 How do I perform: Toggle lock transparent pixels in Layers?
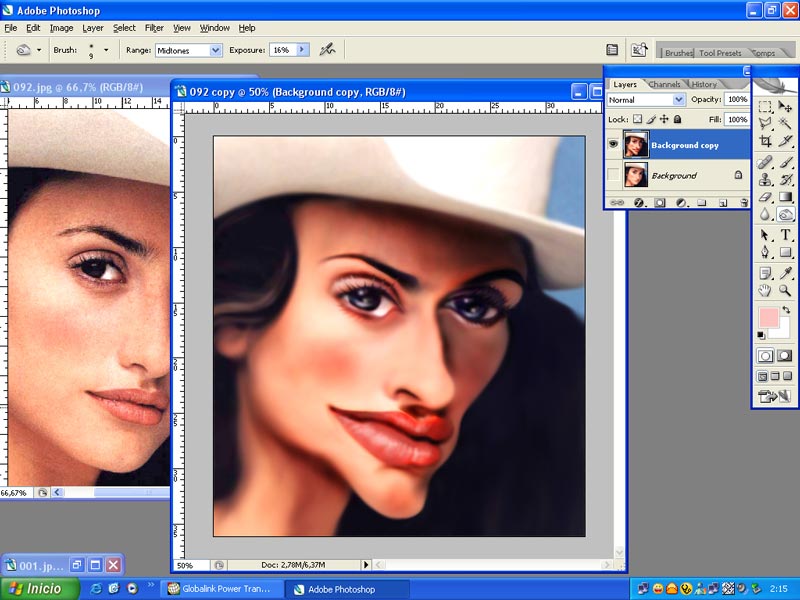pyautogui.click(x=638, y=119)
